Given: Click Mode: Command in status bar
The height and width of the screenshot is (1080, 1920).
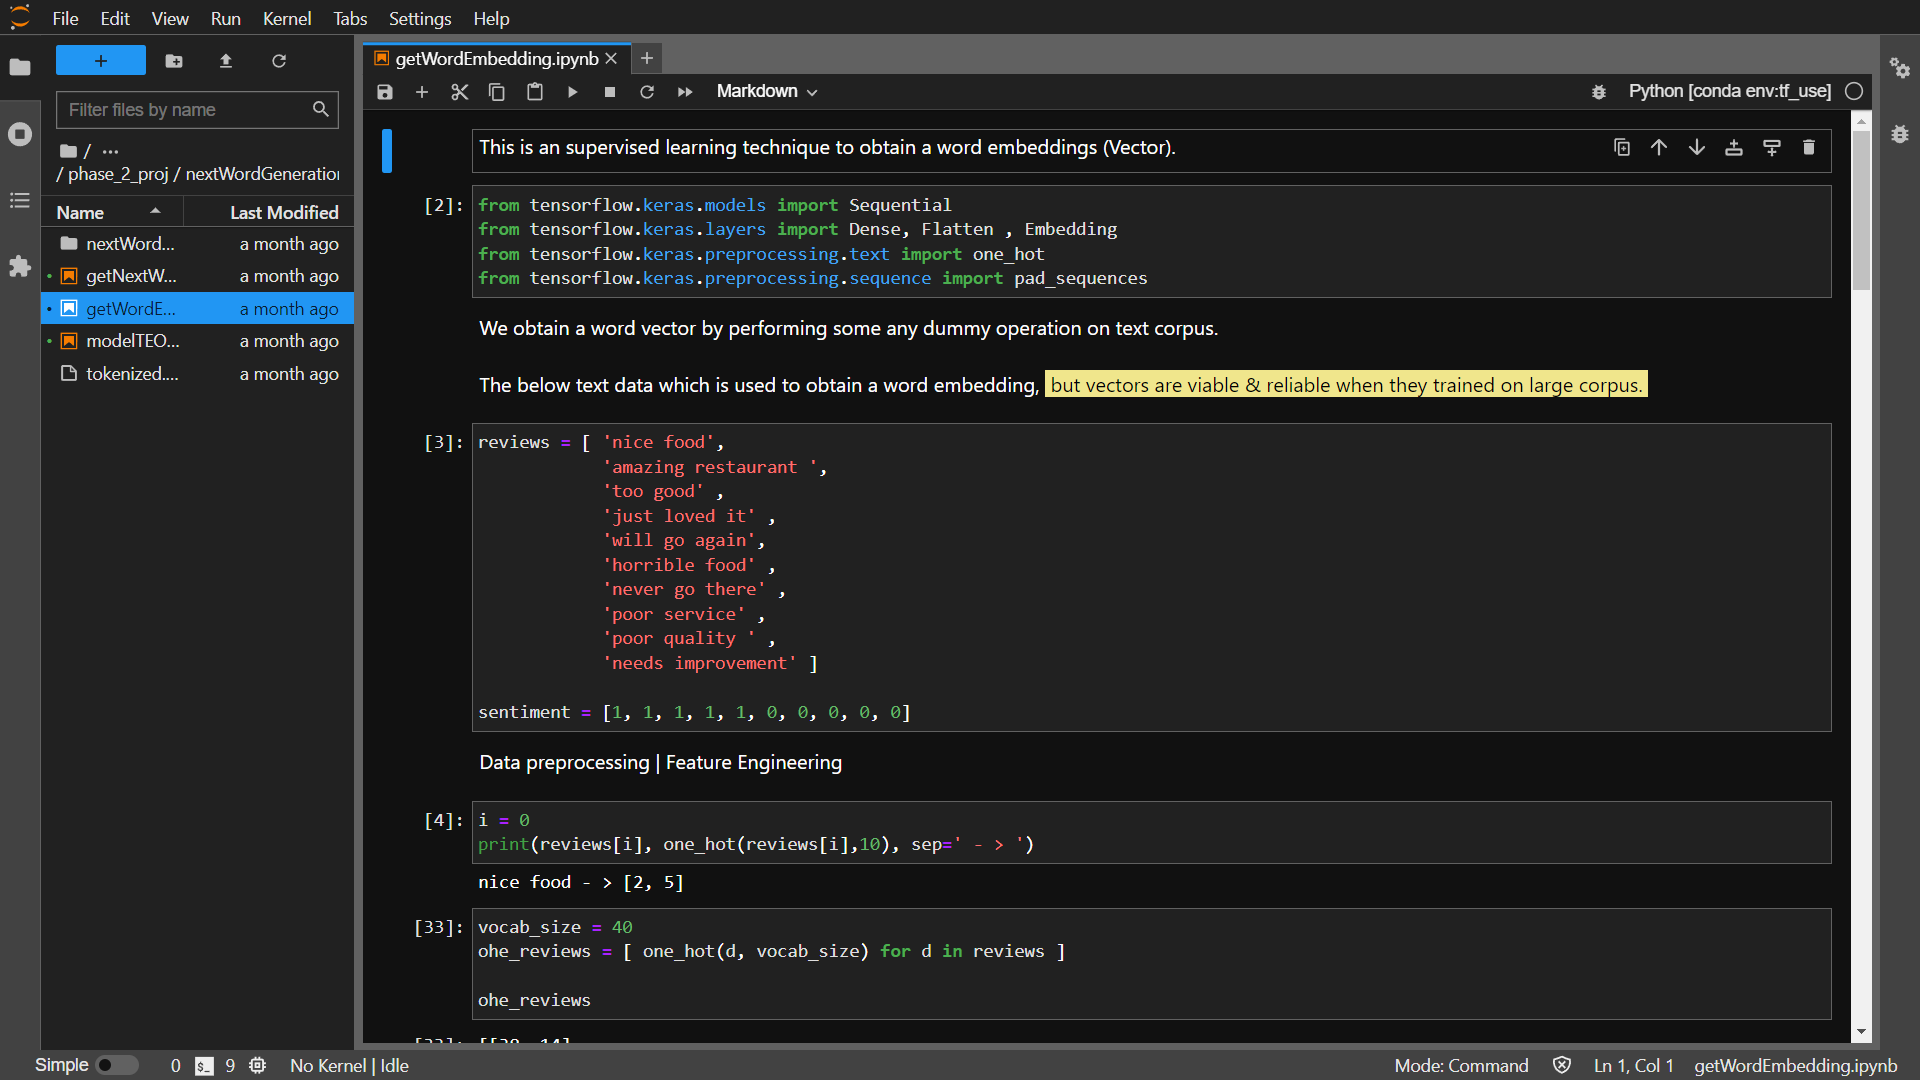Looking at the screenshot, I should tap(1461, 1066).
